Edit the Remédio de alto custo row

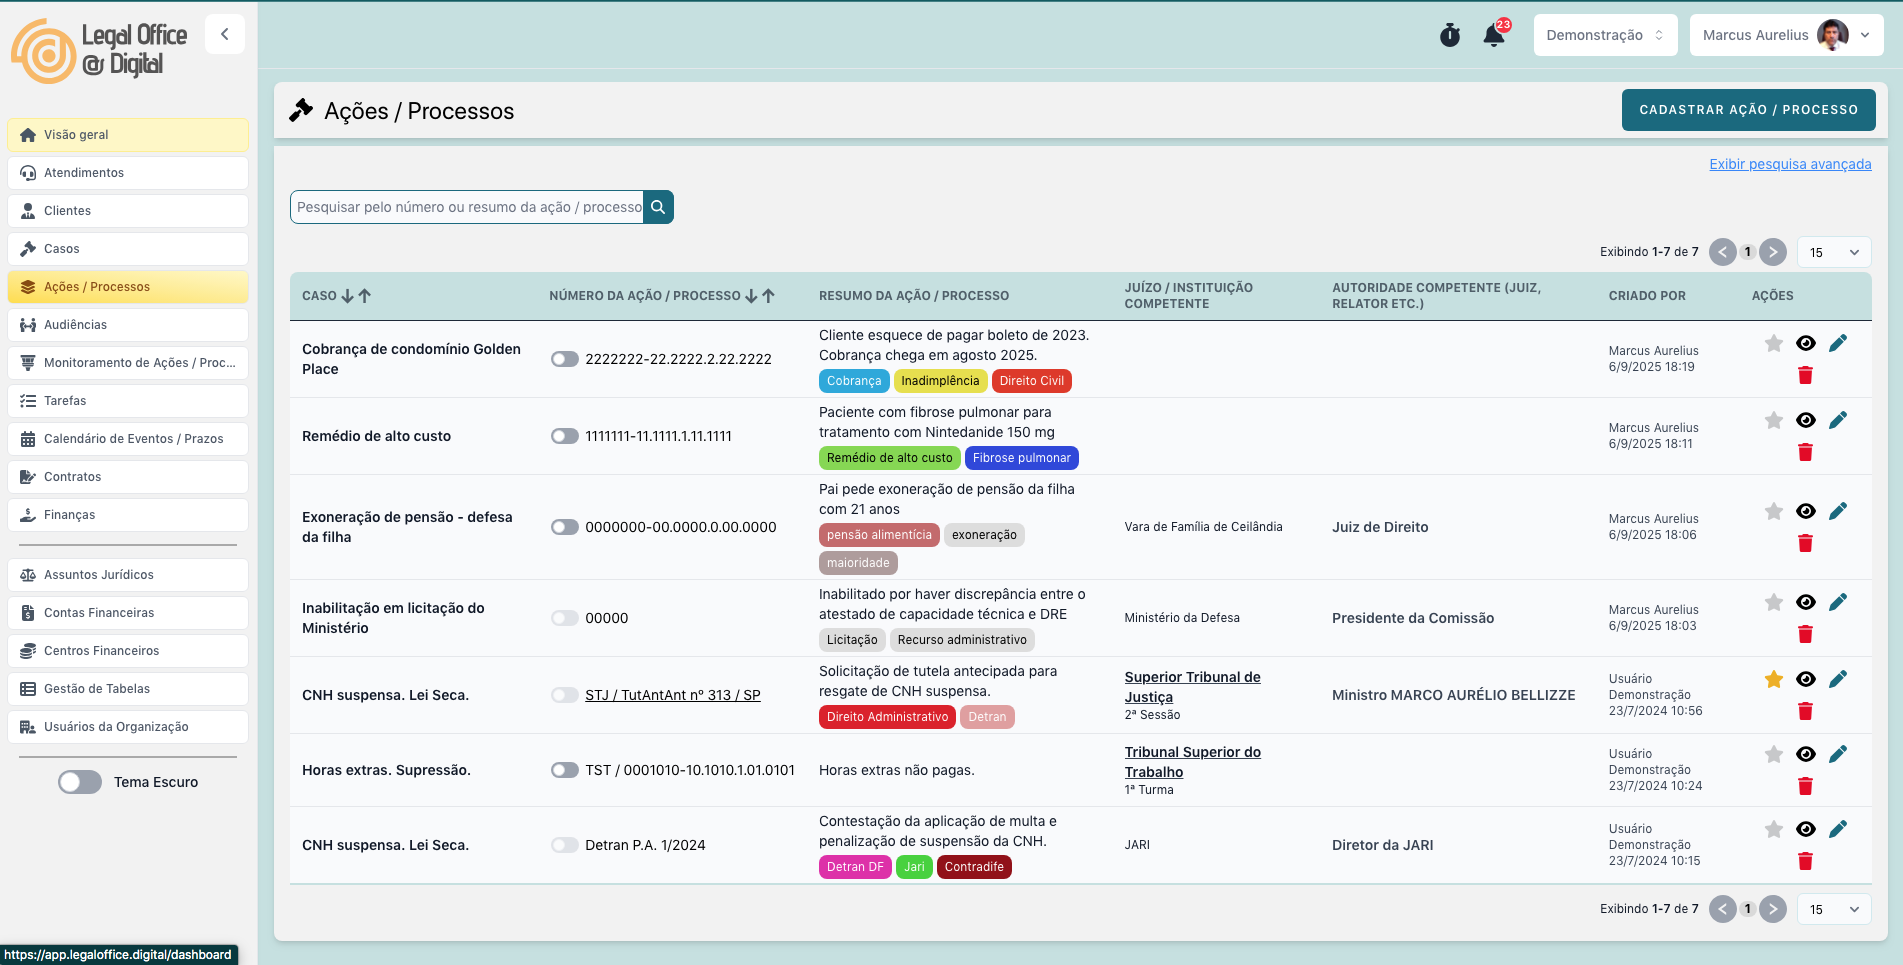[1837, 420]
